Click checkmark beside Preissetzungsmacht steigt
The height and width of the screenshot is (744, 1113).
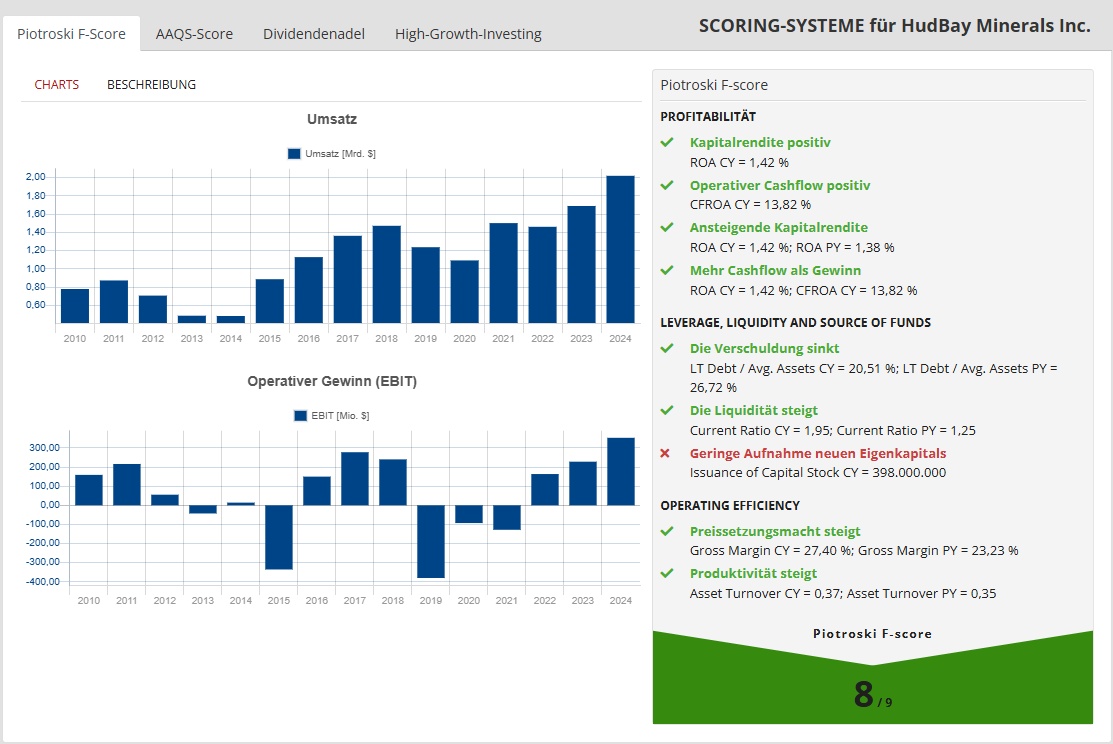(667, 532)
